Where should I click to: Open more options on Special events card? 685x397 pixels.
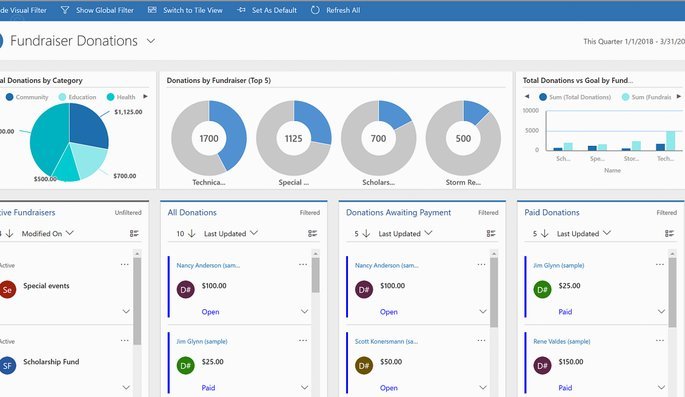point(125,265)
